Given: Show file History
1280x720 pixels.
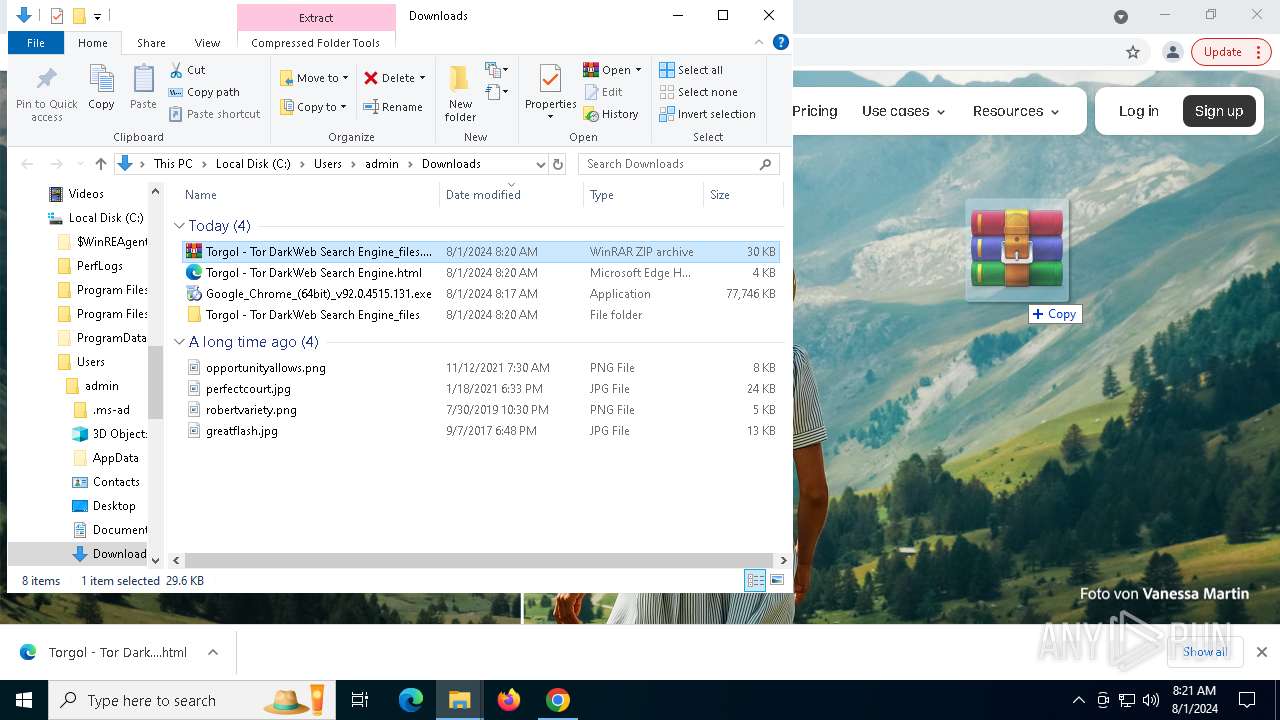Looking at the screenshot, I should [611, 114].
